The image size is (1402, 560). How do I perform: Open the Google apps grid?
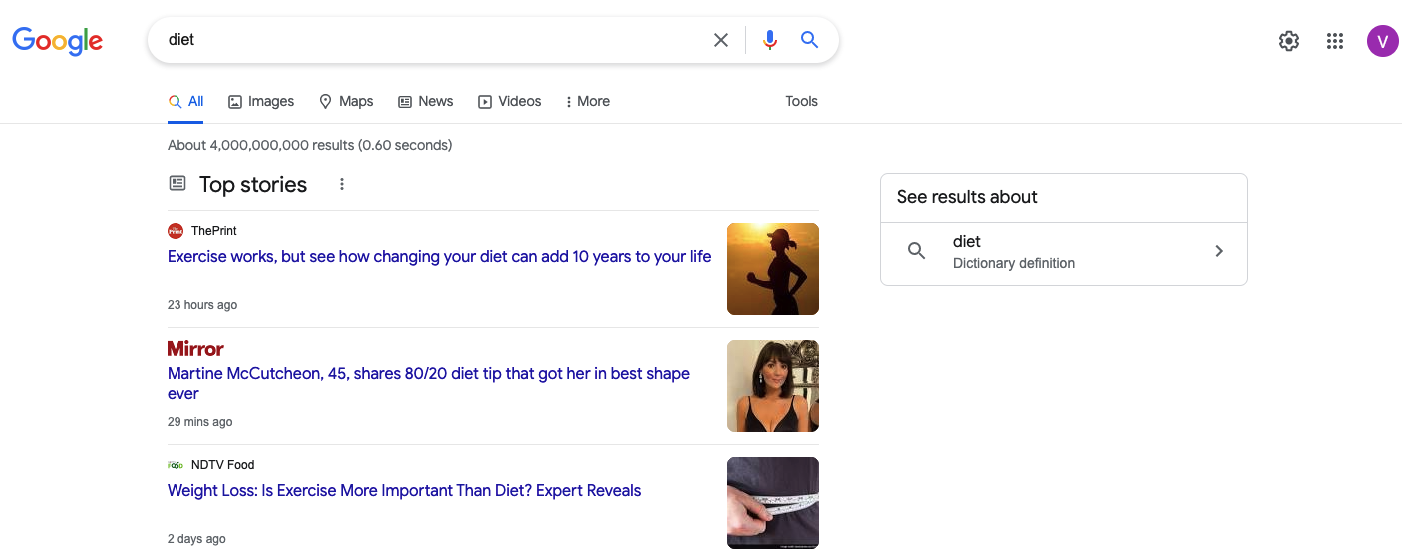[x=1335, y=41]
